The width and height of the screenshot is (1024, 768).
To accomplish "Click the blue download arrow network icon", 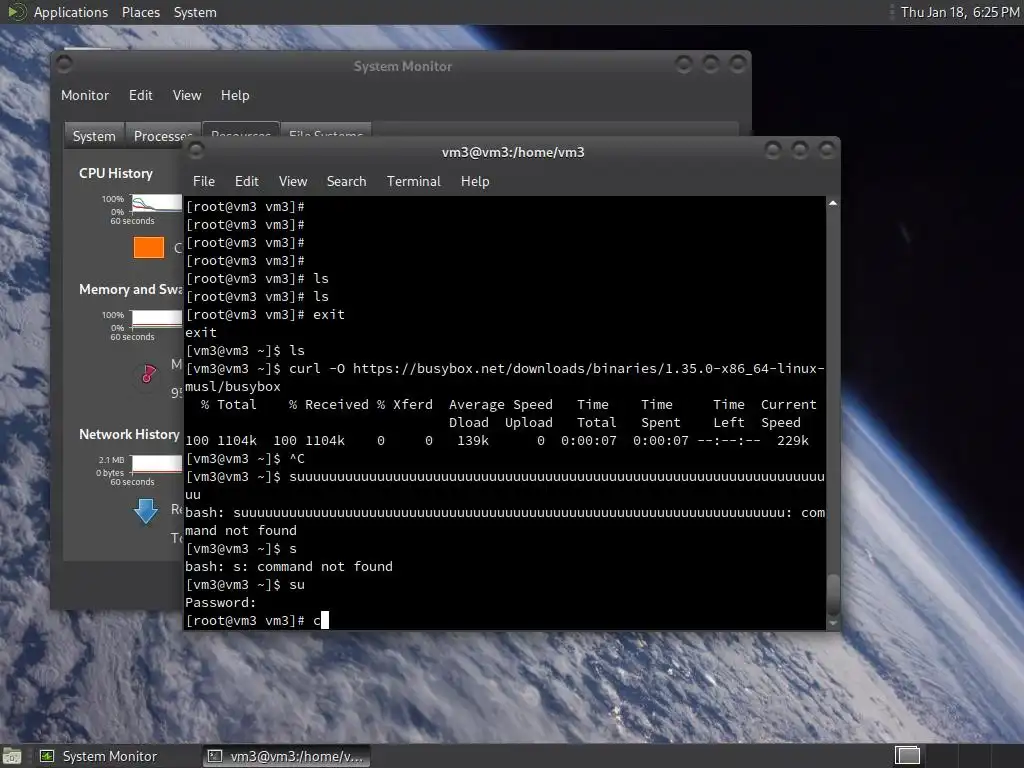I will [x=146, y=511].
